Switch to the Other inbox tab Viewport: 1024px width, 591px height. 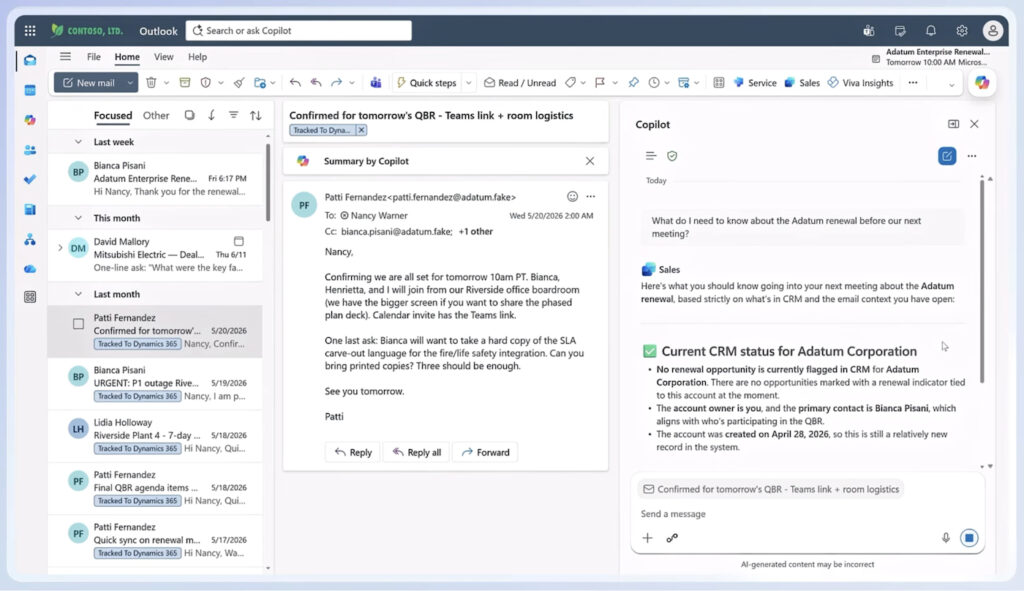pyautogui.click(x=156, y=116)
